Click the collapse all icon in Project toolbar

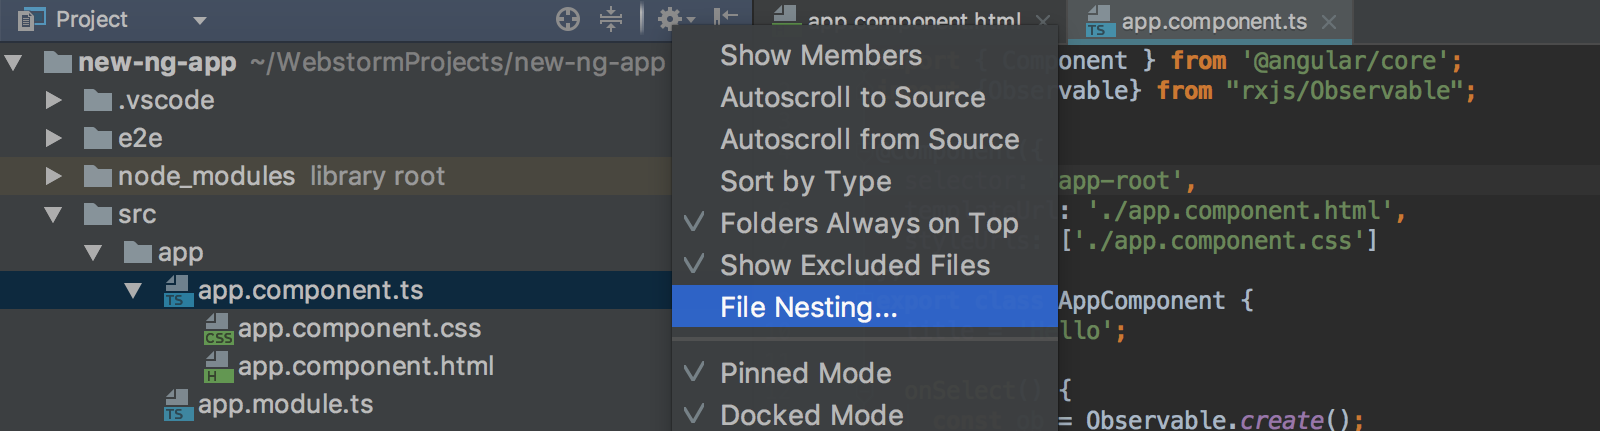click(x=611, y=19)
